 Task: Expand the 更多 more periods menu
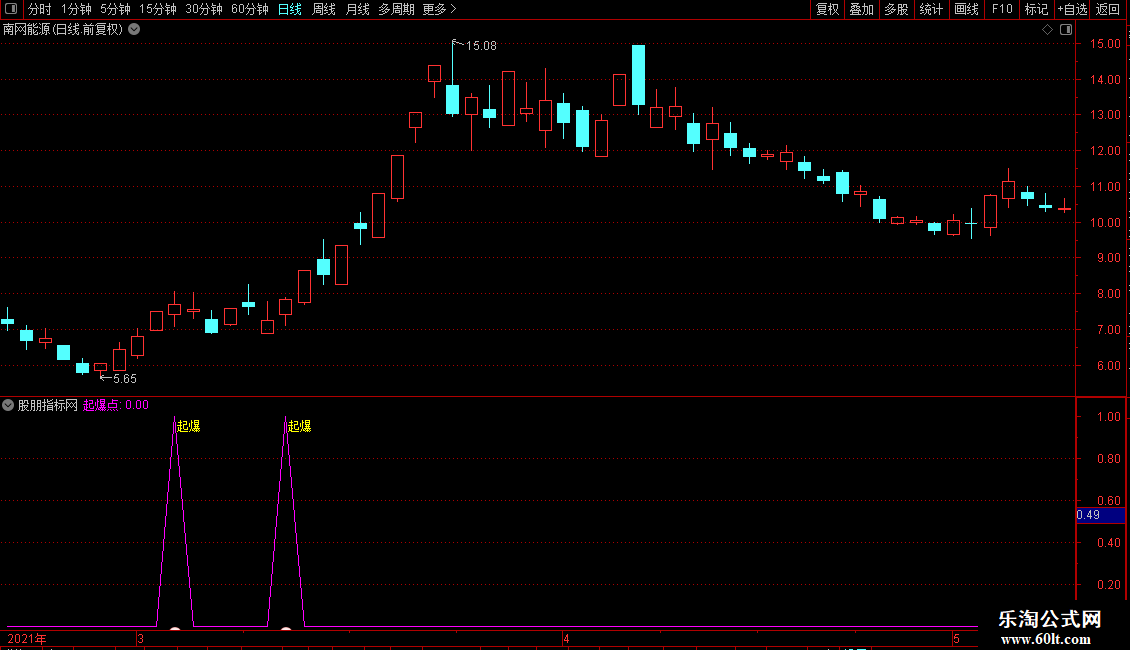click(x=440, y=9)
